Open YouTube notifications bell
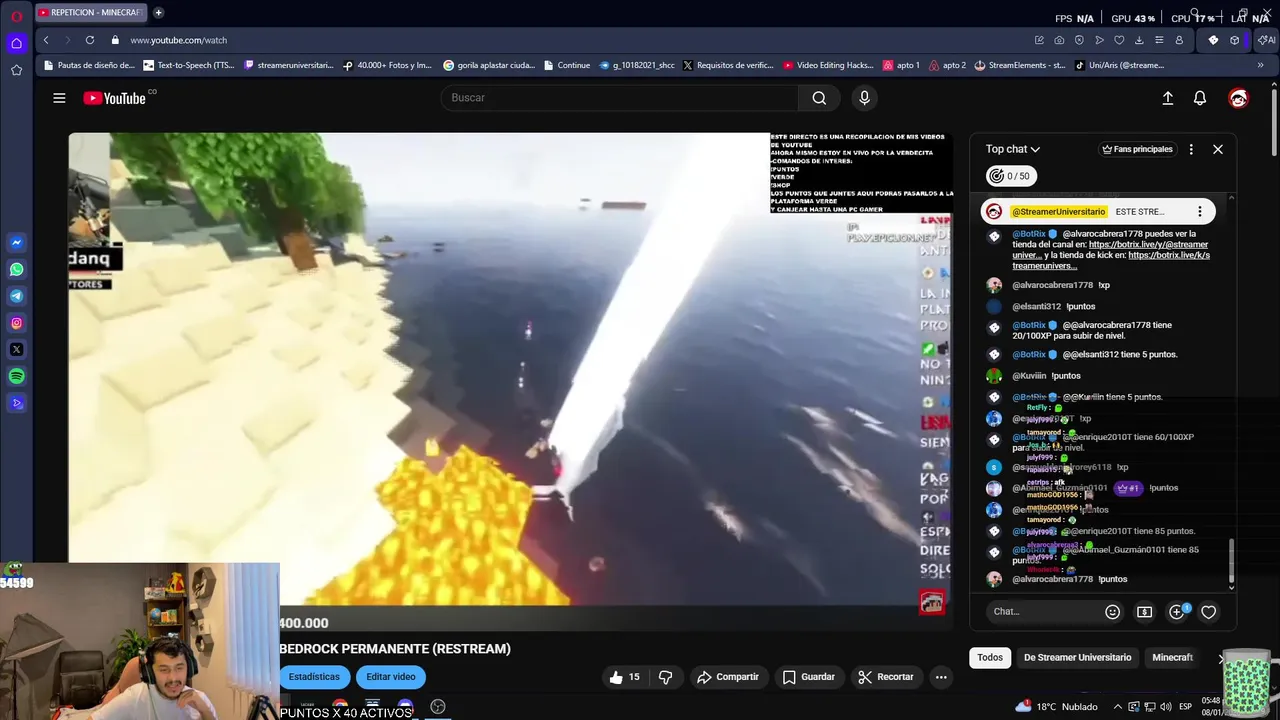The height and width of the screenshot is (720, 1280). (x=1200, y=98)
